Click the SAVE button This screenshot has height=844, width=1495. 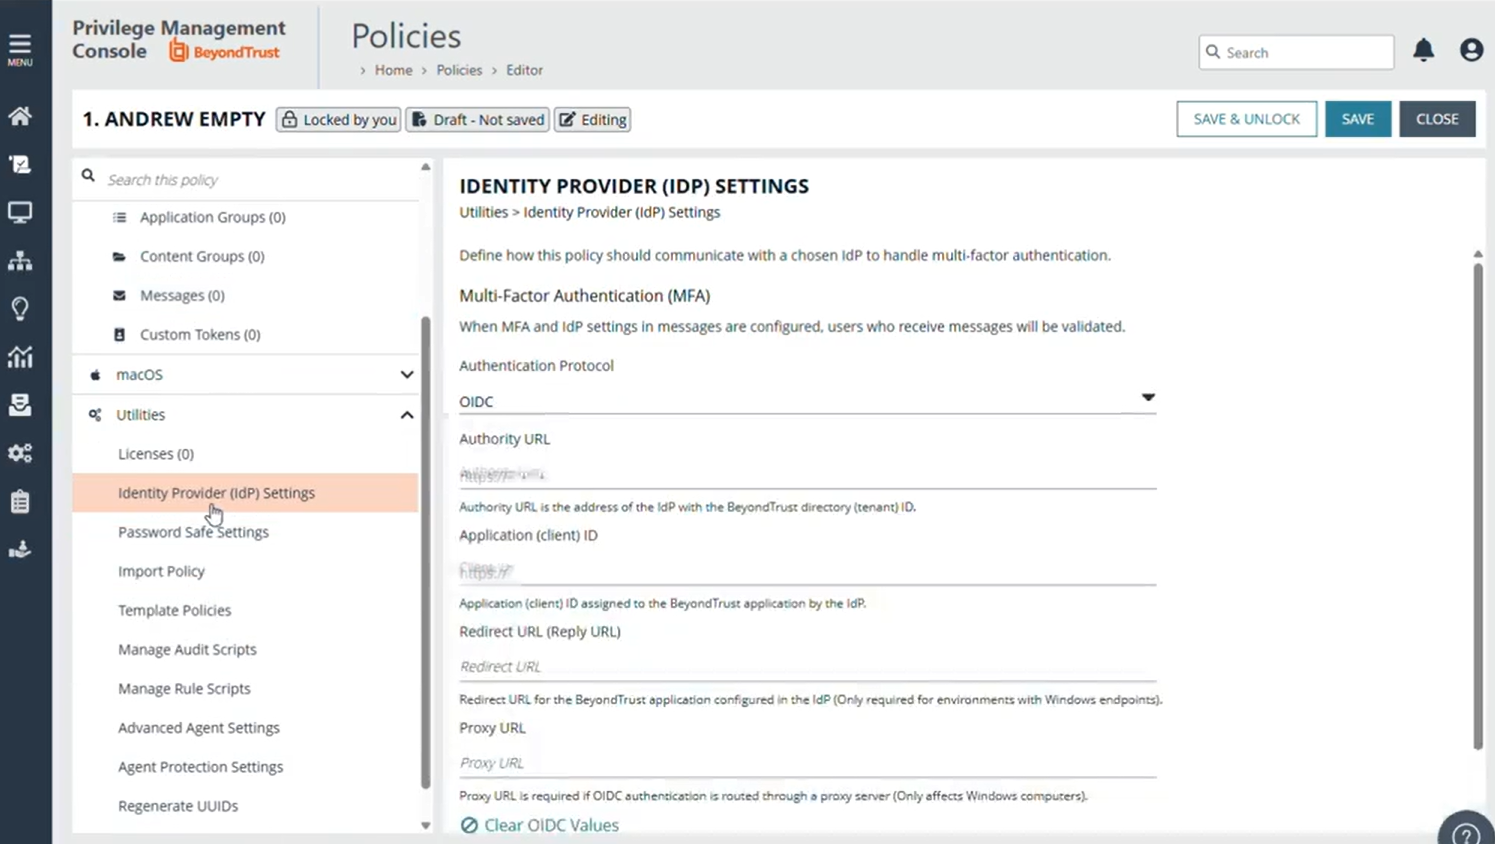pyautogui.click(x=1357, y=119)
